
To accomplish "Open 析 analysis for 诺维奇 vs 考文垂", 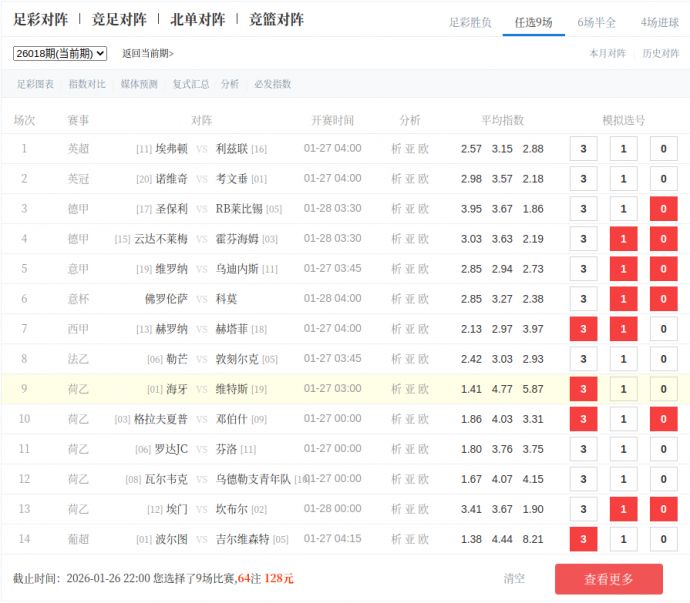I will [396, 179].
